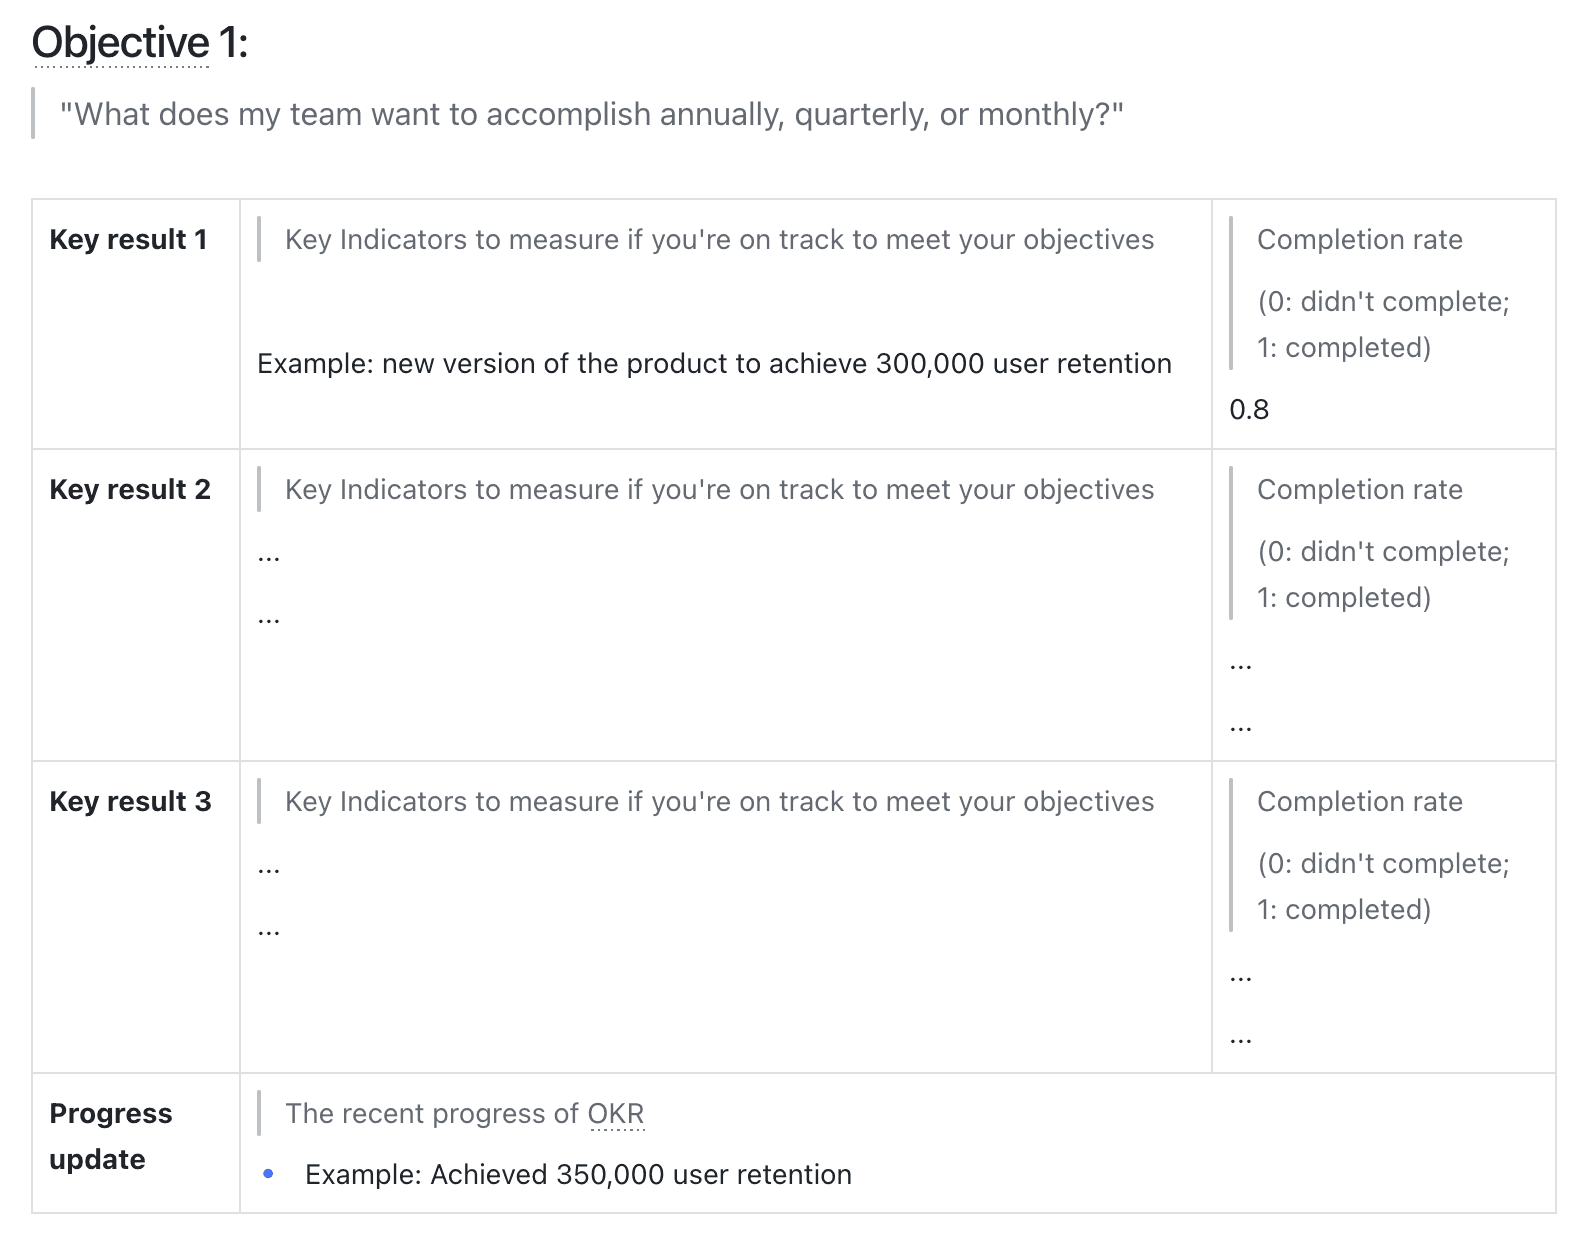Click the Achieved 350,000 user retention item

click(x=578, y=1175)
